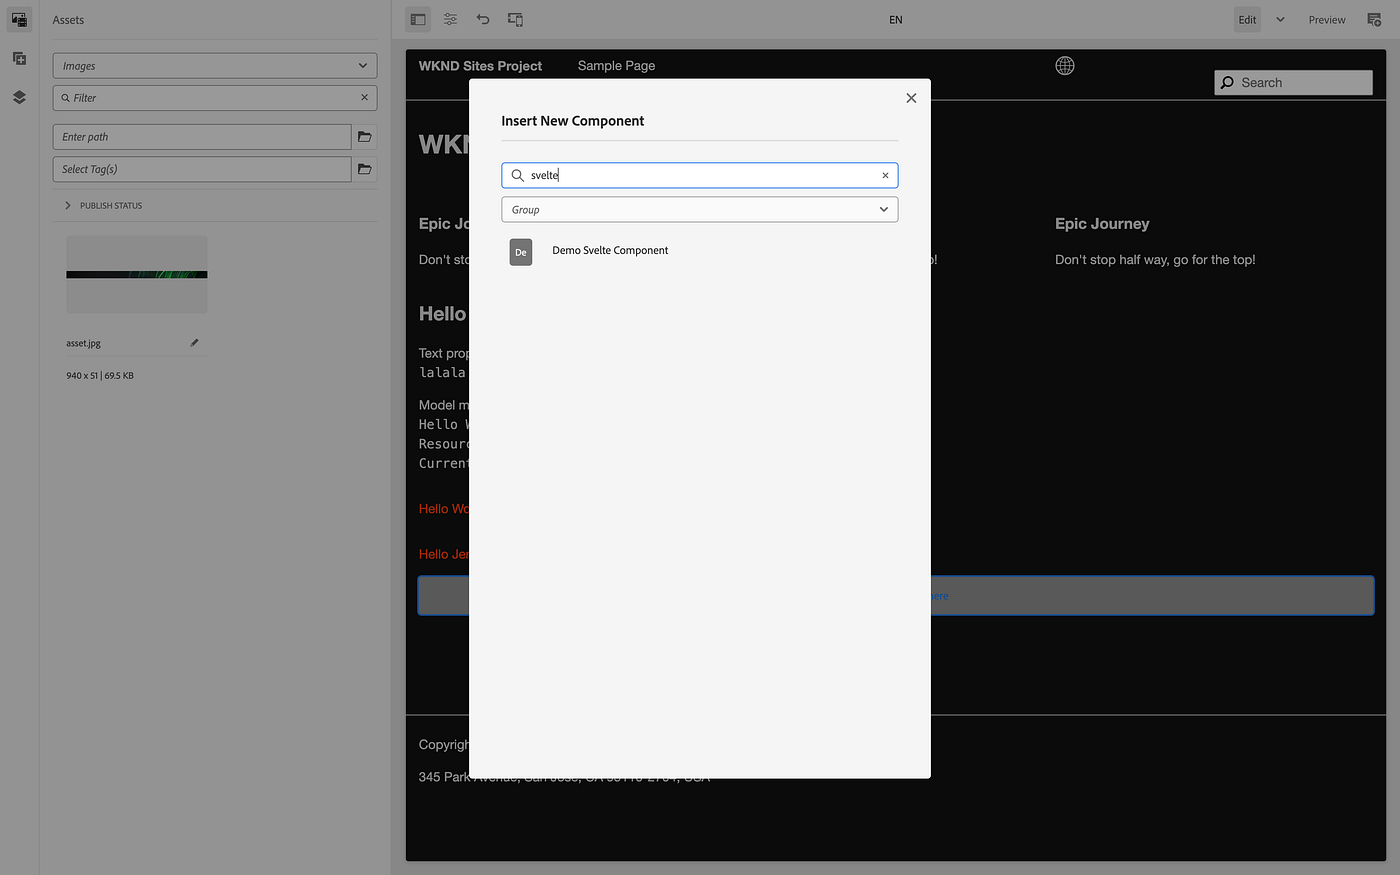Edit asset.jpg with pencil icon
Image resolution: width=1400 pixels, height=875 pixels.
click(194, 343)
